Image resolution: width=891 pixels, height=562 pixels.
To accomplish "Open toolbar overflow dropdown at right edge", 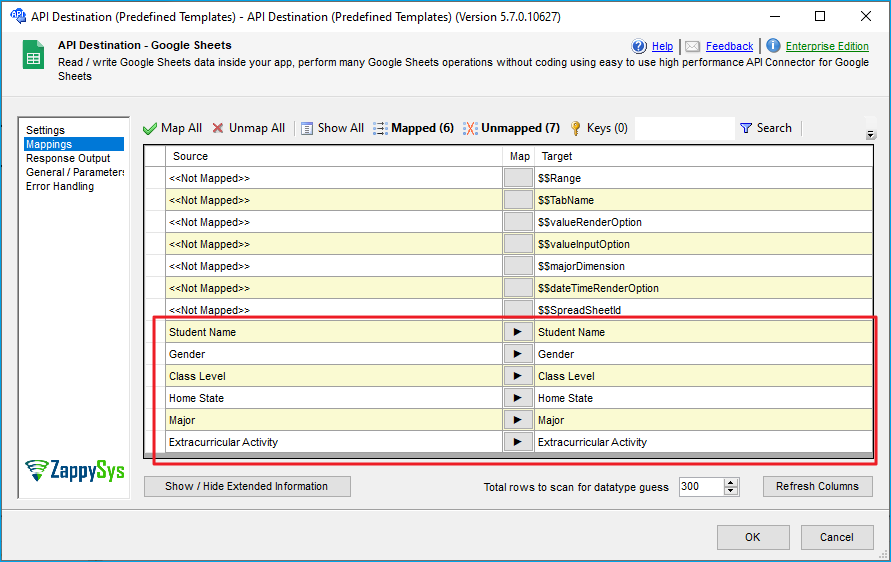I will [870, 134].
